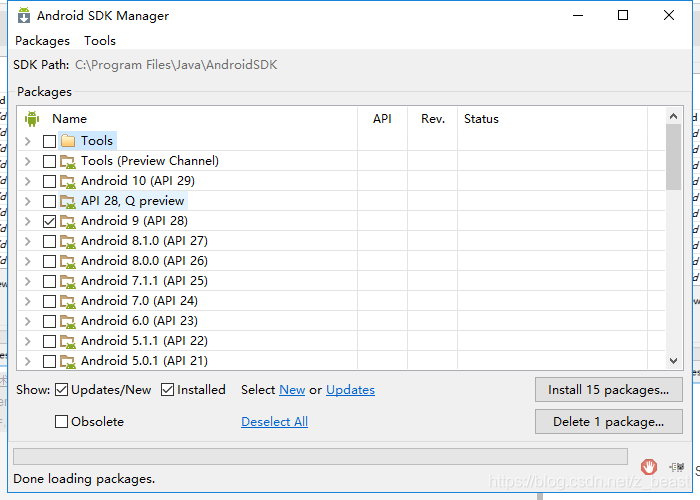The width and height of the screenshot is (700, 500).
Task: Click the Android 10 (API 29) folder icon
Action: 68,181
